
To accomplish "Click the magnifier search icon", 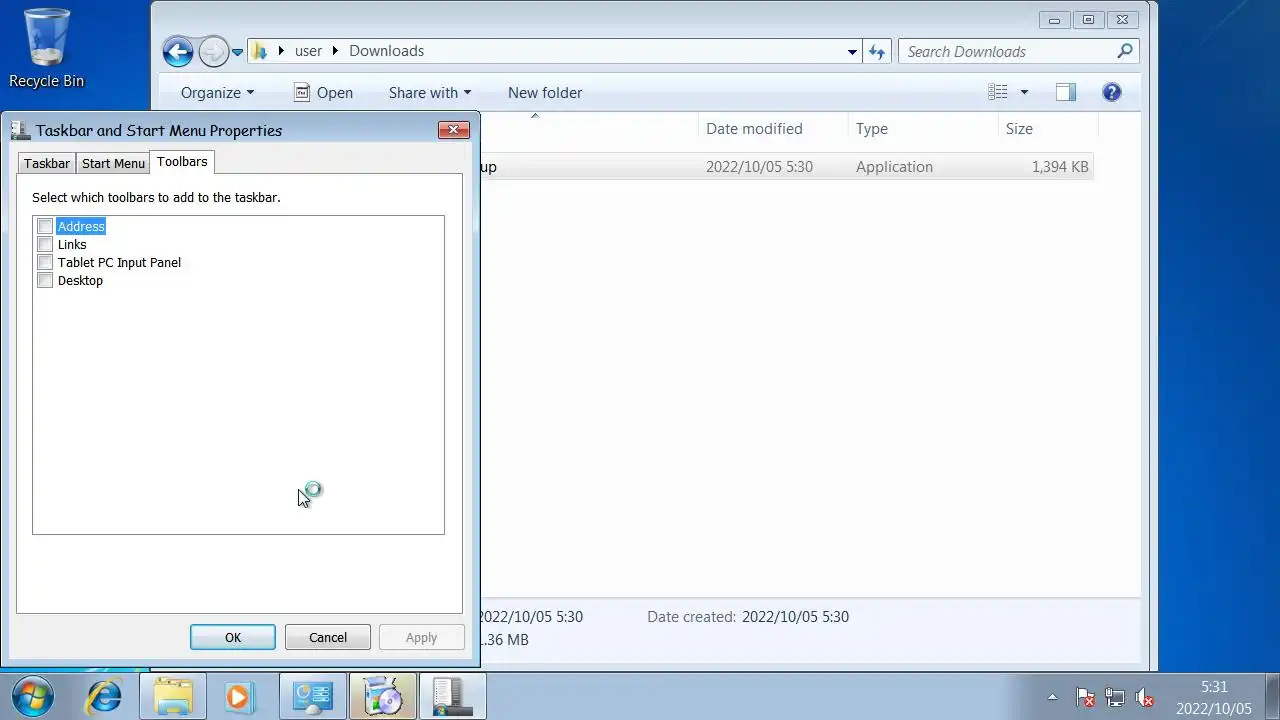I will [x=1125, y=51].
